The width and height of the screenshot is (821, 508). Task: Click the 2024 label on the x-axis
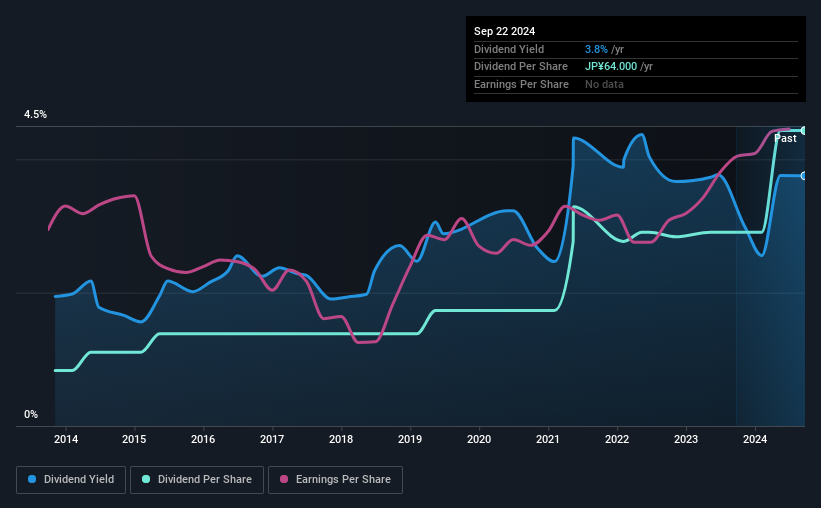[755, 439]
